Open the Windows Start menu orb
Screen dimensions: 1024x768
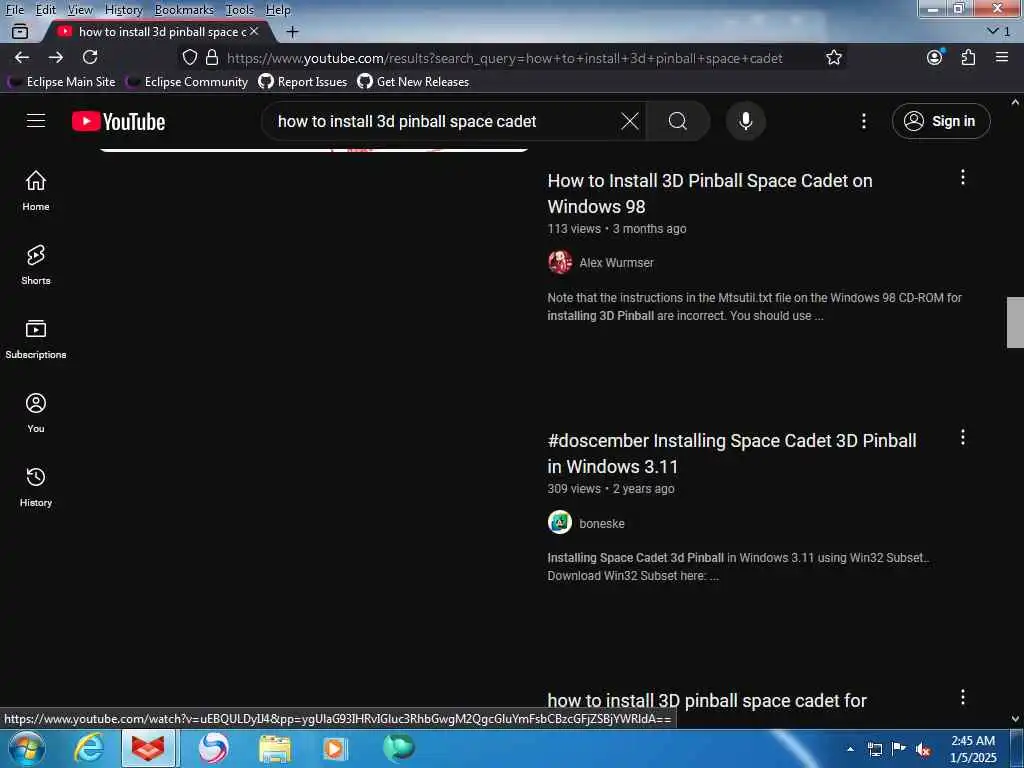pyautogui.click(x=27, y=748)
